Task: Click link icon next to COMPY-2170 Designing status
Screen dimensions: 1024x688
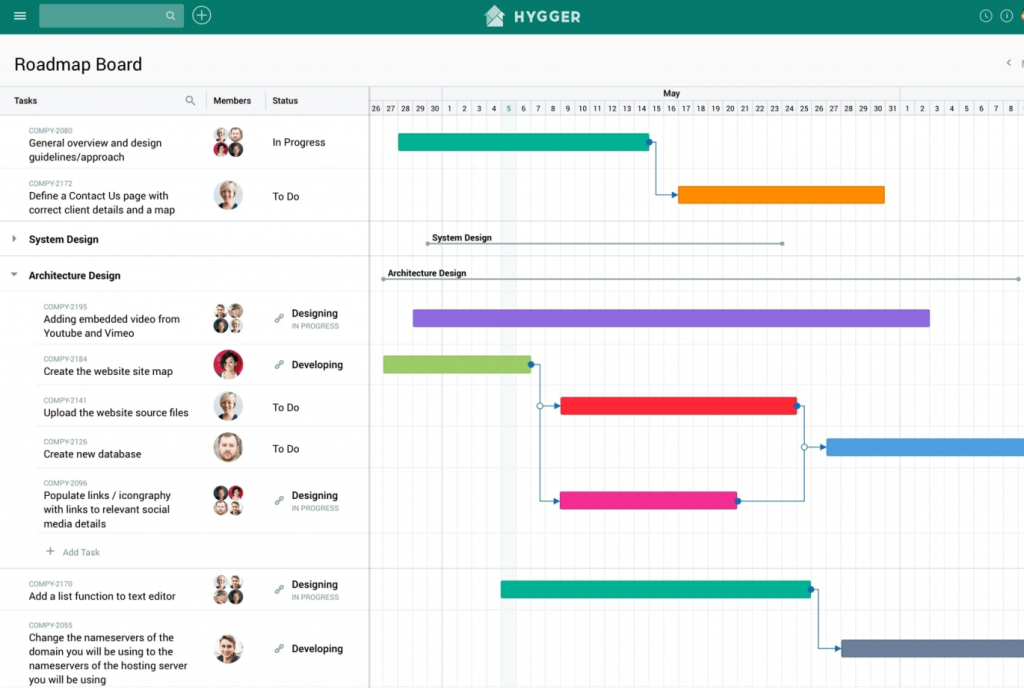Action: (279, 590)
